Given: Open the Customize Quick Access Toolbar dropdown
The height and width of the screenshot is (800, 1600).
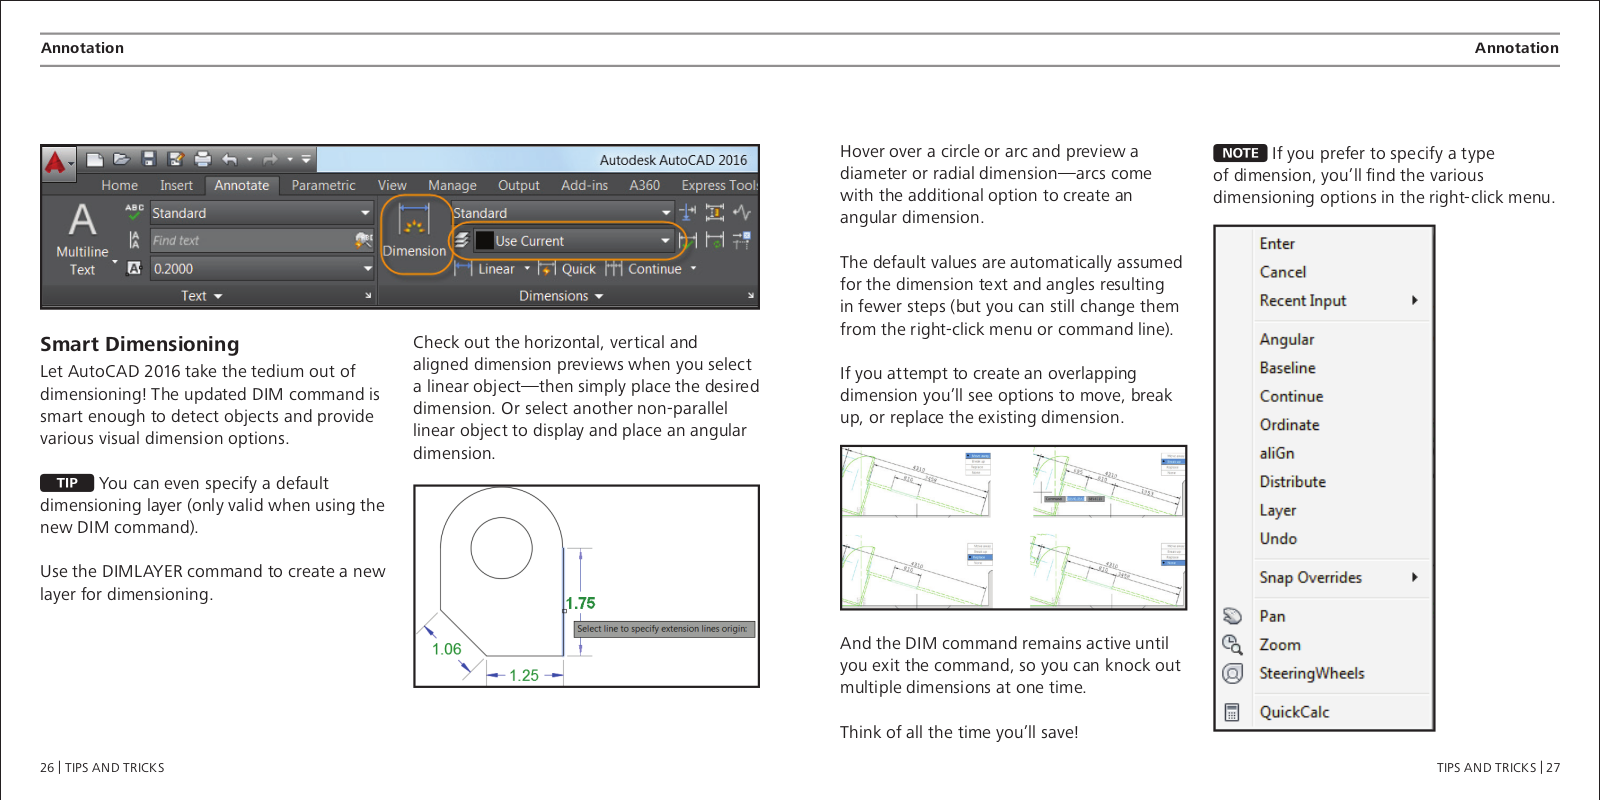Looking at the screenshot, I should (x=307, y=159).
